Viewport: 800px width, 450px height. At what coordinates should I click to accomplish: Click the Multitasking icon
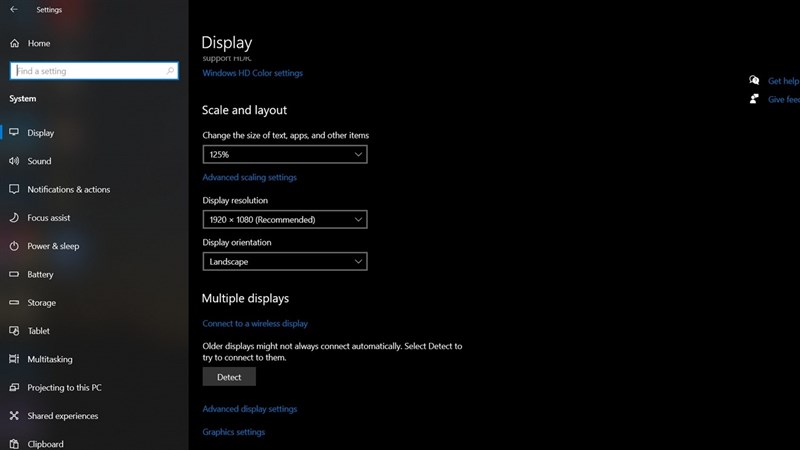point(14,359)
